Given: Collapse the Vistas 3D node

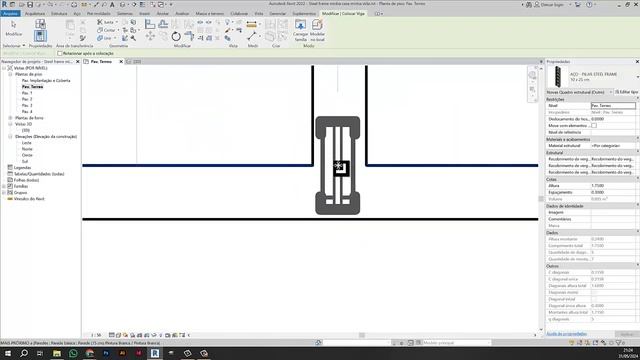Looking at the screenshot, I should (10, 124).
